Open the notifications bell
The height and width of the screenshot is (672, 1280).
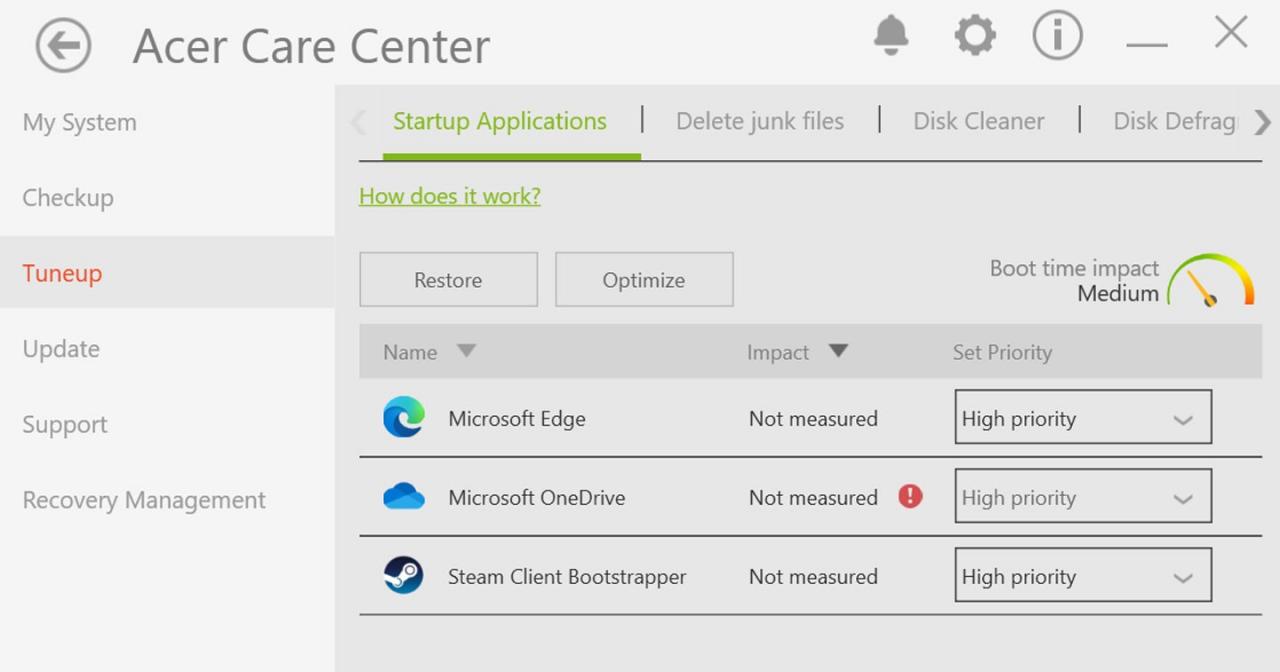tap(891, 35)
